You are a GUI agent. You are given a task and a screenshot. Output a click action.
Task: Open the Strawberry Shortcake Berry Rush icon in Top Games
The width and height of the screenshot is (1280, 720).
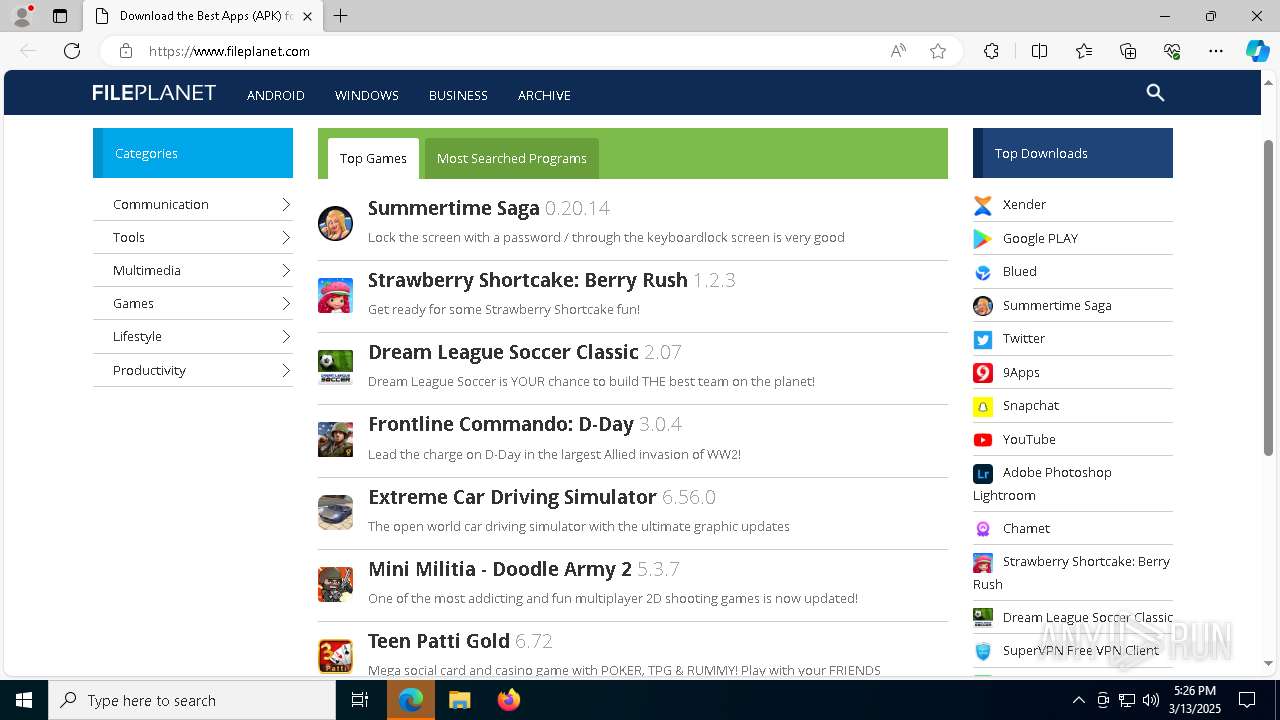pos(335,296)
